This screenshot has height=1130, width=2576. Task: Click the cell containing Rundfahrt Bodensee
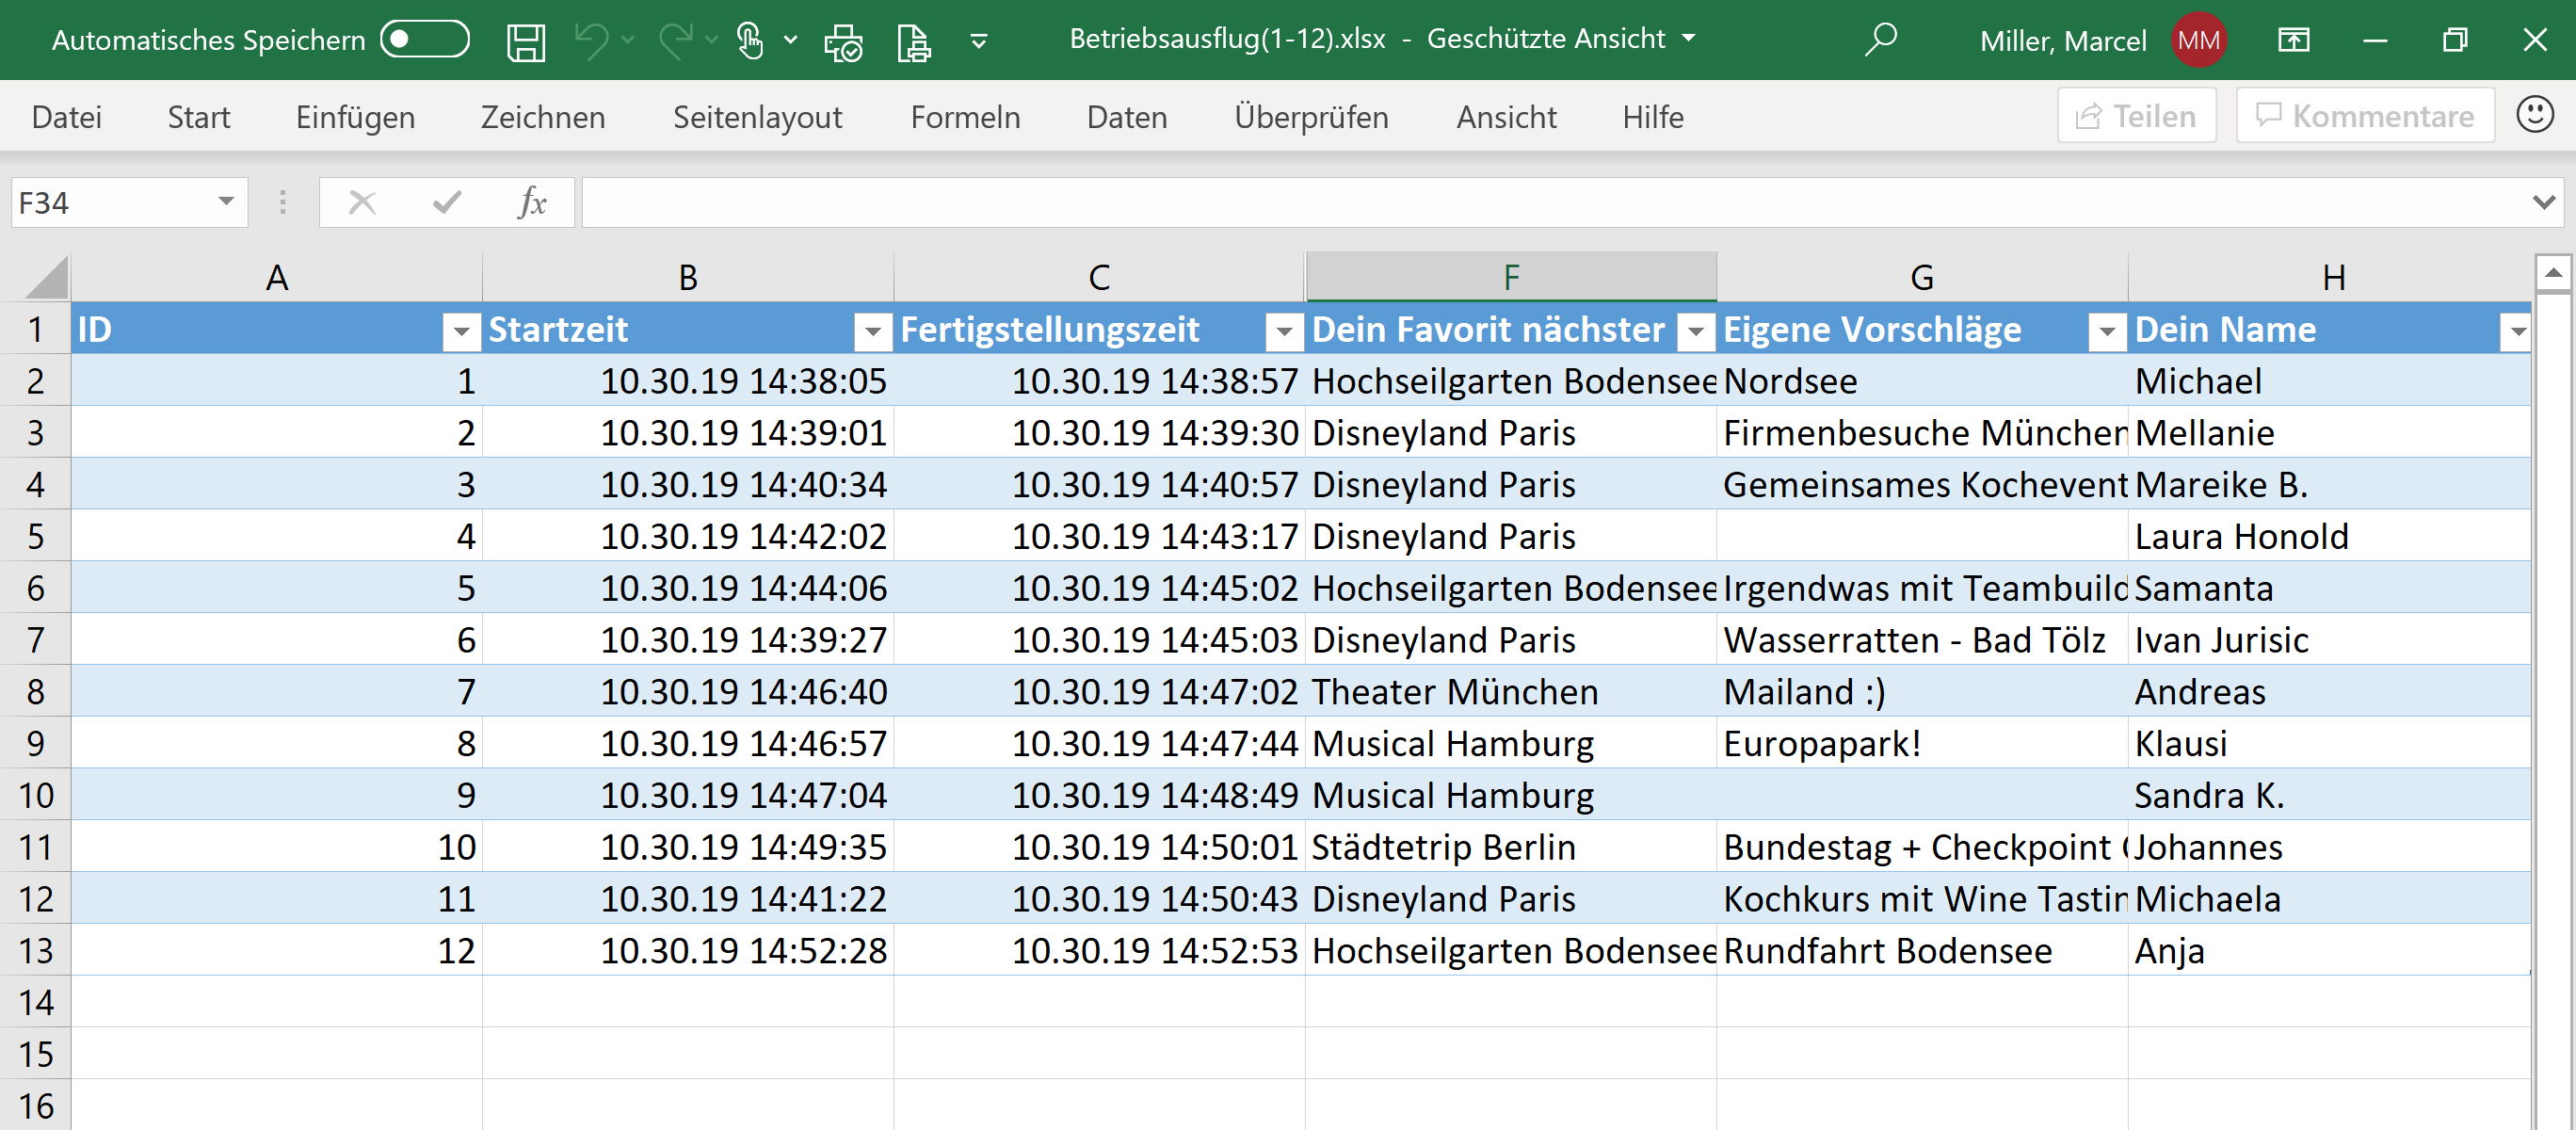click(x=1922, y=951)
